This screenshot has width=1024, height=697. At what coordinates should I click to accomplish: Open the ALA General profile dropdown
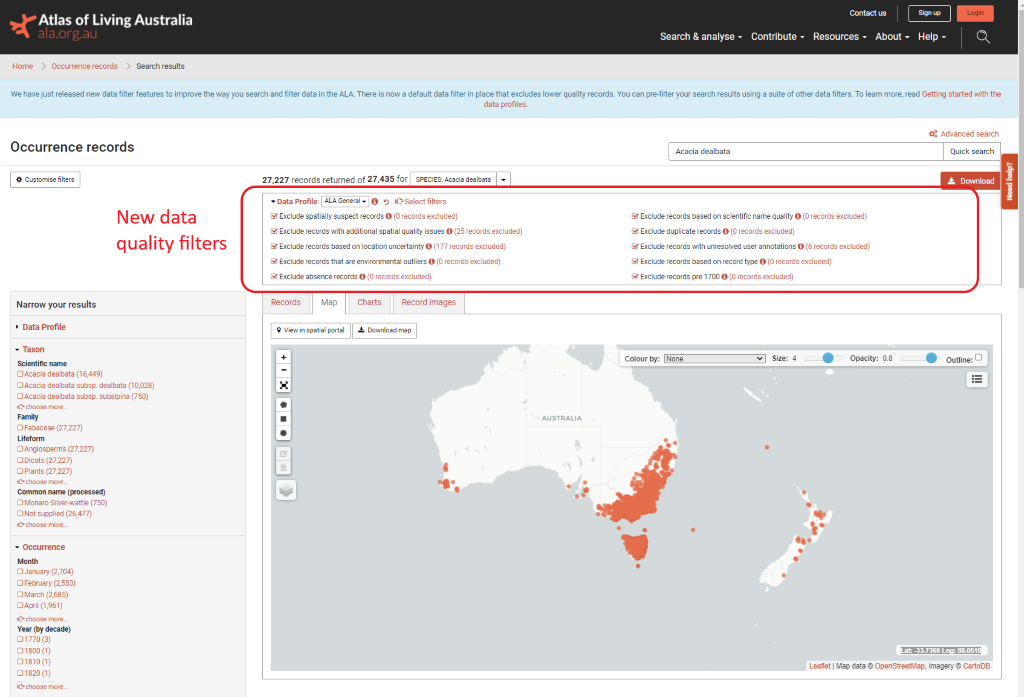(x=345, y=201)
